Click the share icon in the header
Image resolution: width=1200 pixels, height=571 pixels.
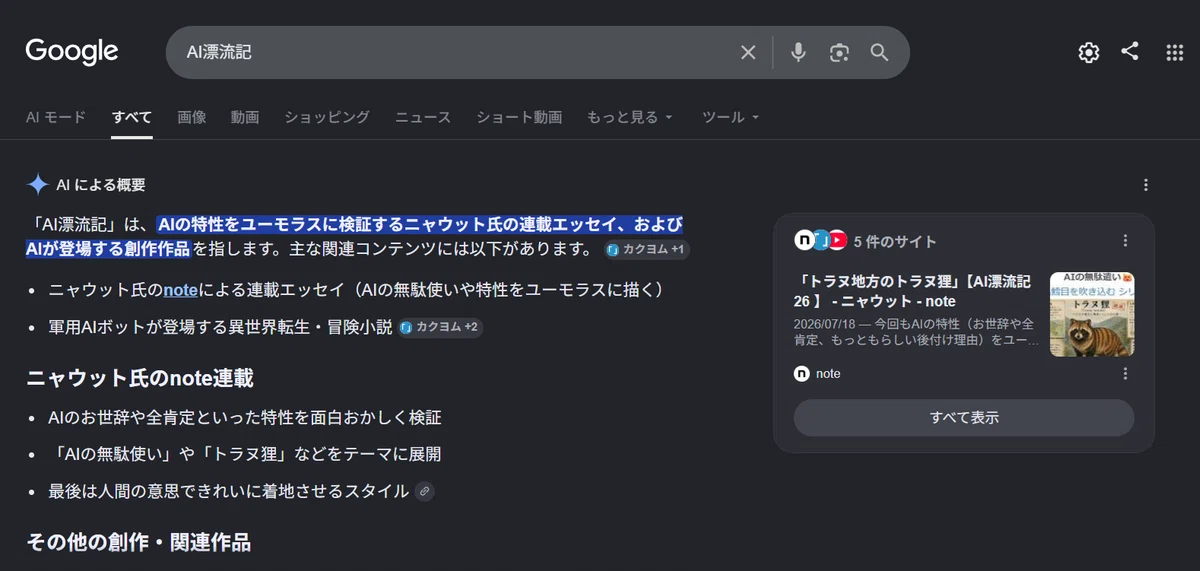[x=1130, y=51]
